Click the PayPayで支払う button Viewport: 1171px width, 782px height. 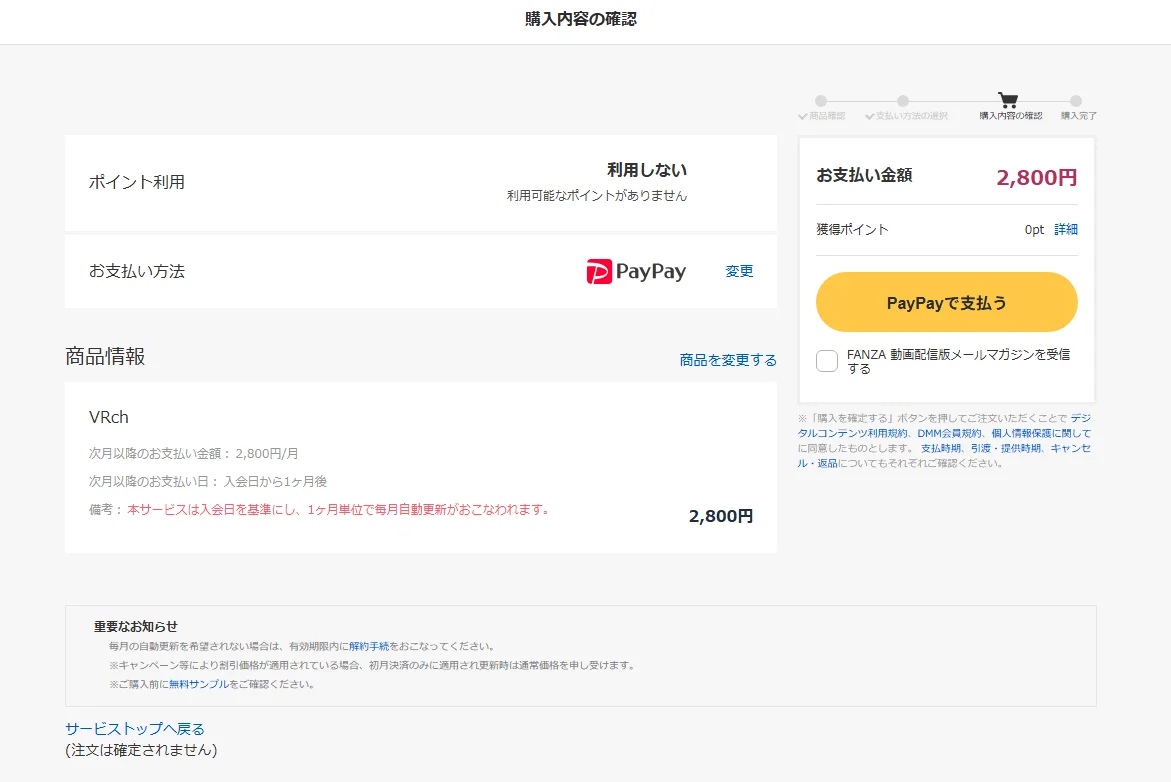point(946,302)
